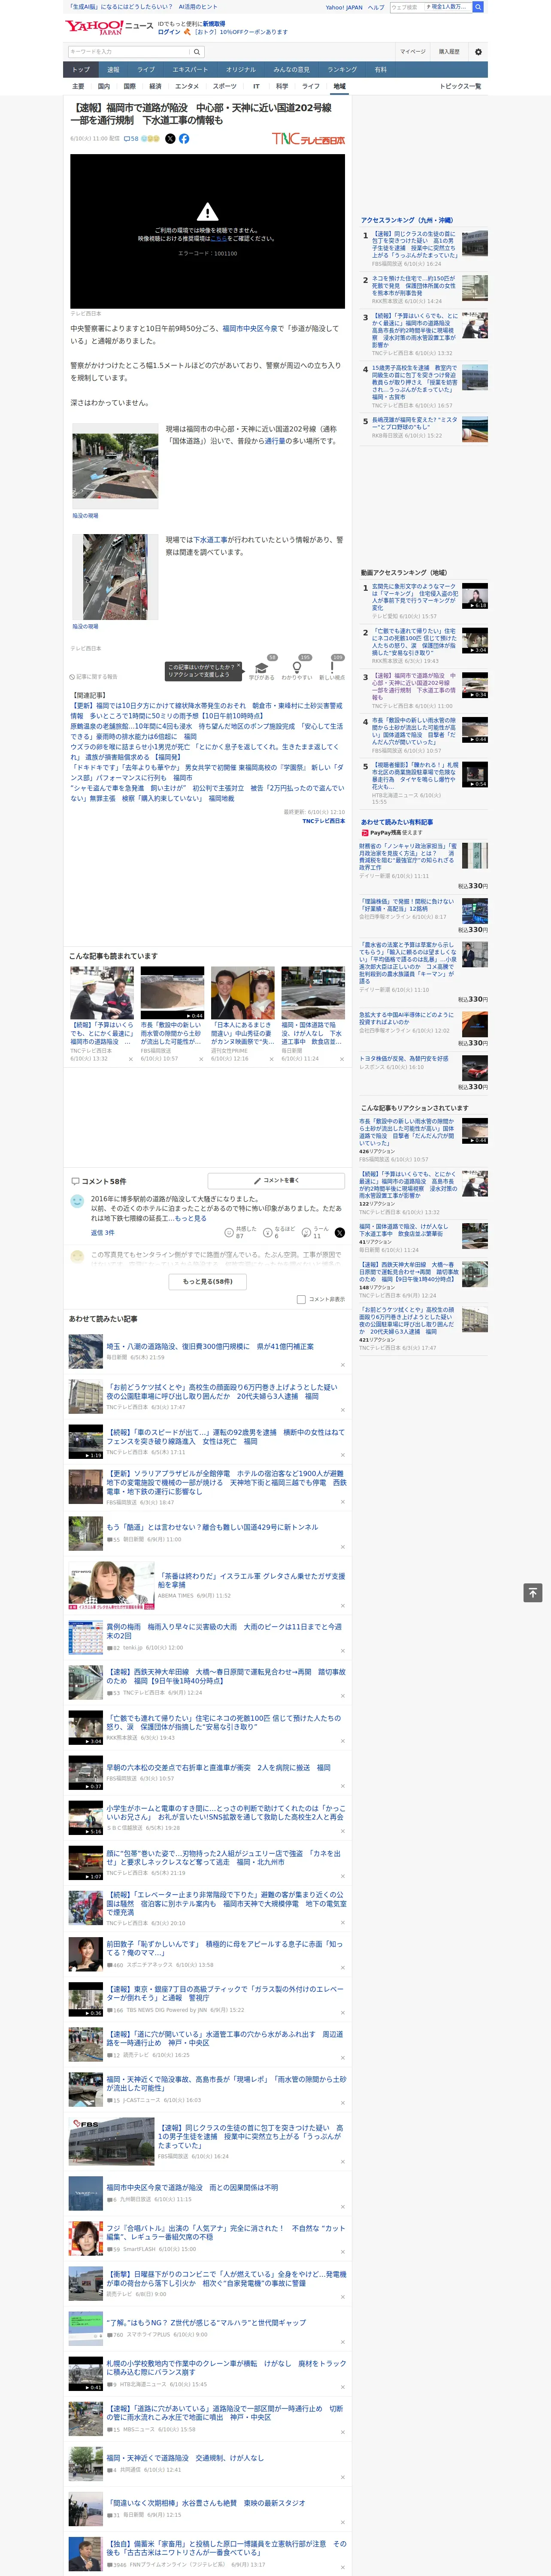The image size is (551, 2576).
Task: Click the keyword search input field
Action: click(129, 52)
